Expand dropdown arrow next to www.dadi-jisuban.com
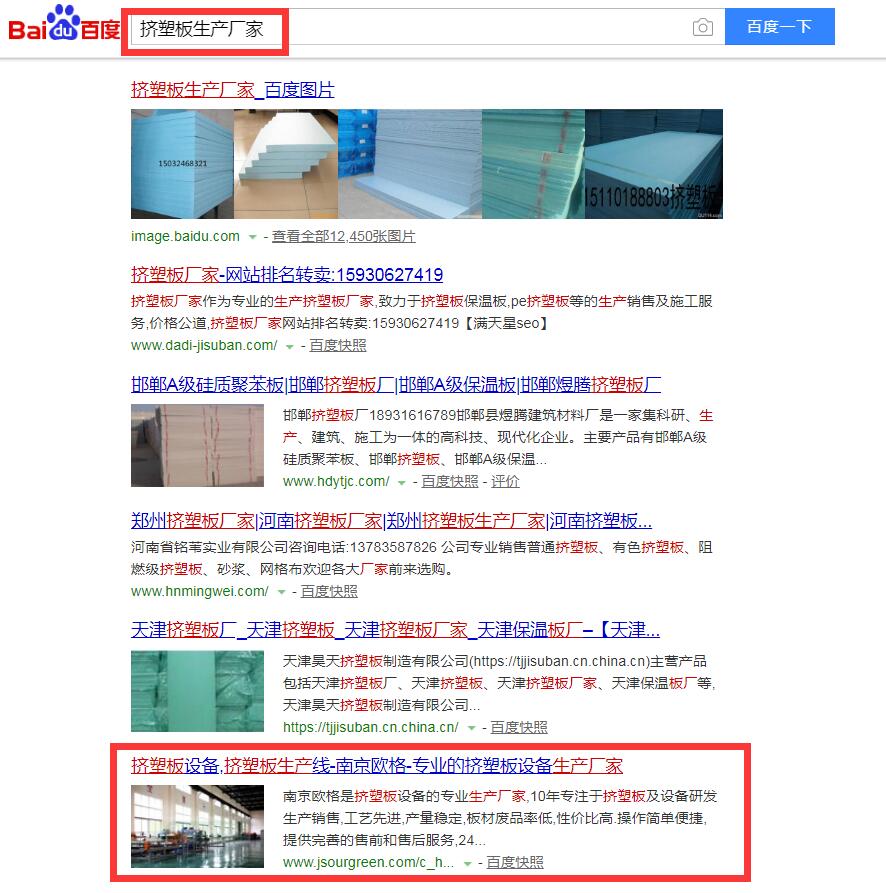The height and width of the screenshot is (893, 886). [289, 346]
